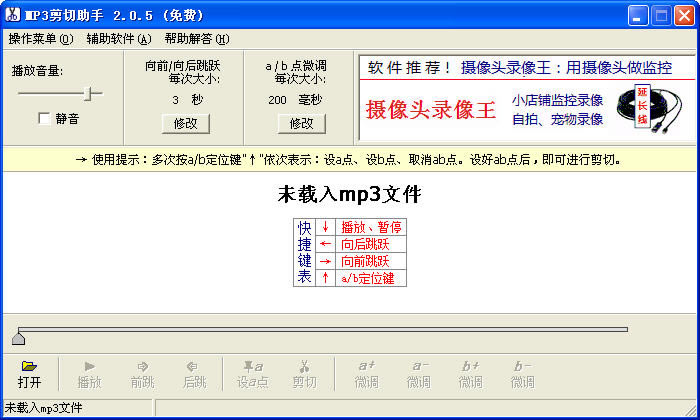Click the 播放音量 volume slider handle
The height and width of the screenshot is (420, 700).
click(x=88, y=93)
